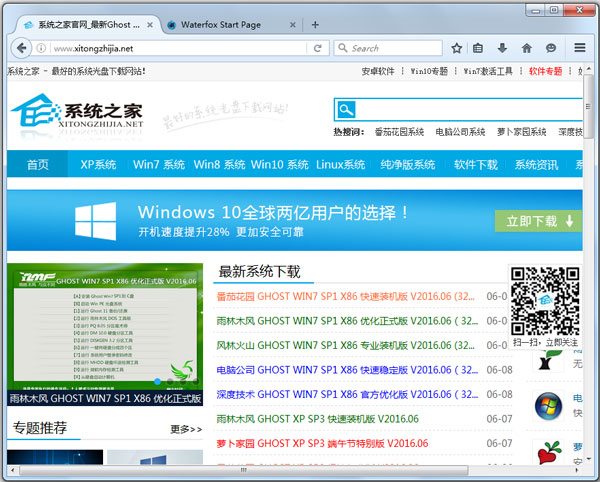Image resolution: width=600 pixels, height=482 pixels.
Task: Open the 首页 navigation item
Action: (38, 164)
